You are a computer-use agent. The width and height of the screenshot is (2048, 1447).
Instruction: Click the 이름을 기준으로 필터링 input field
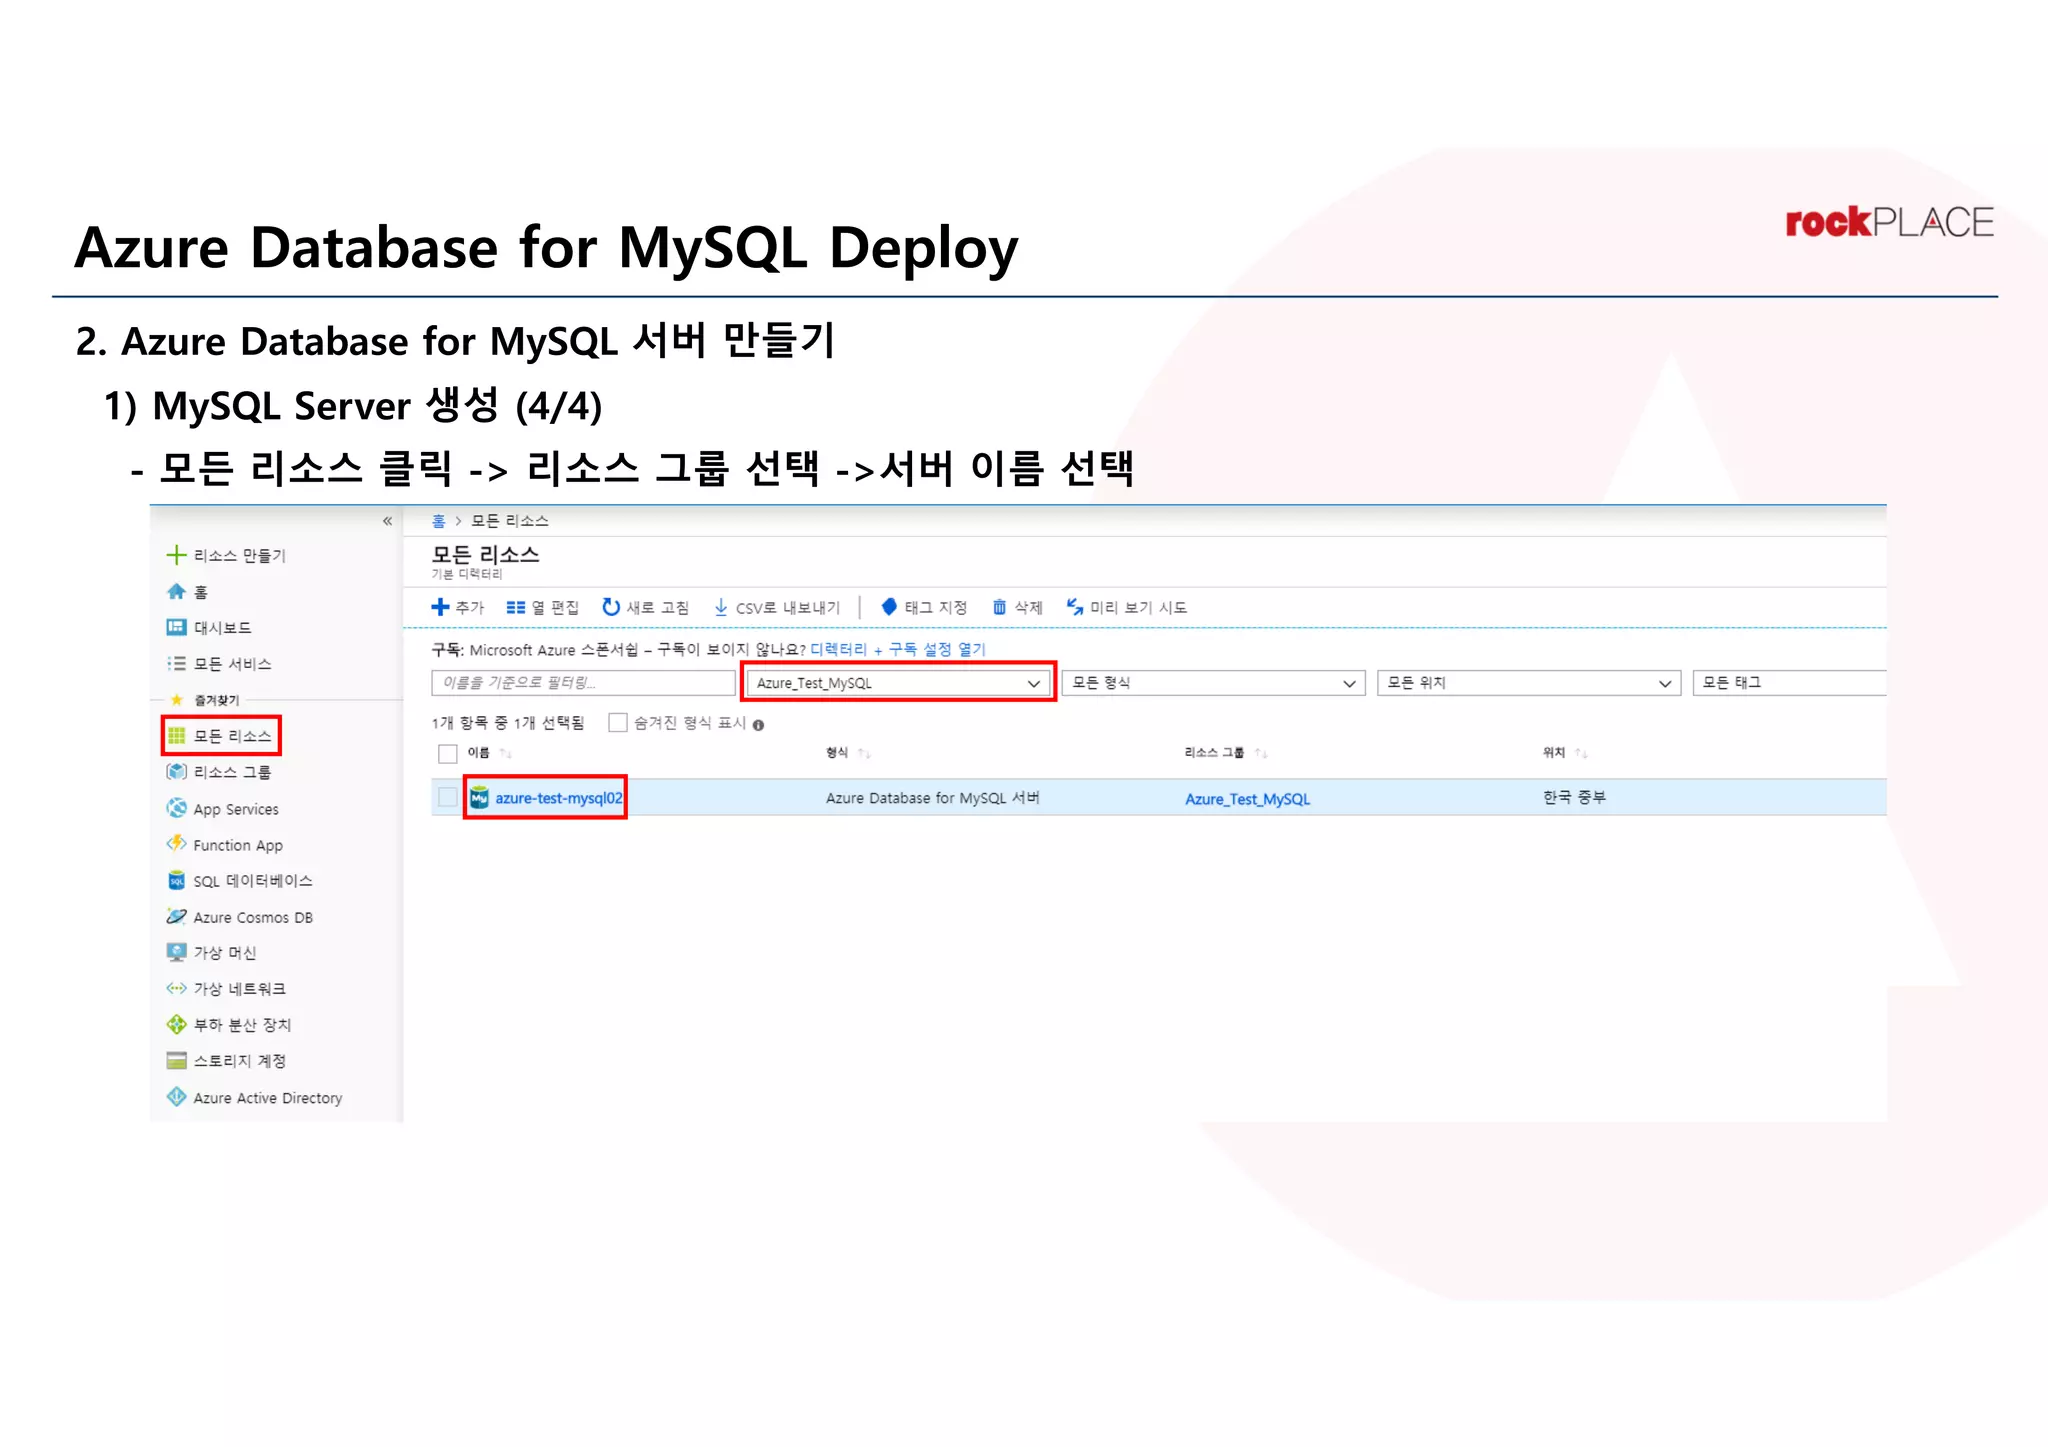584,683
